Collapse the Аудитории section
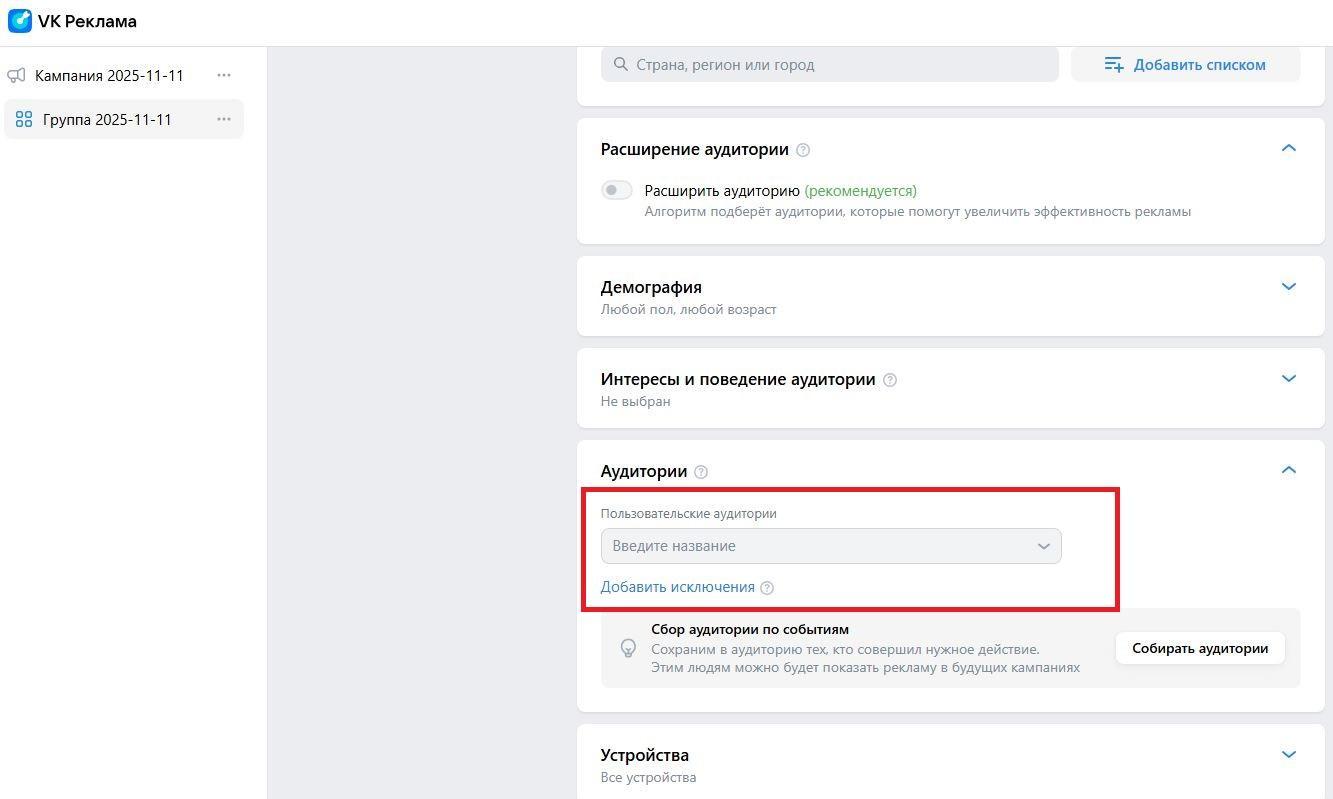This screenshot has width=1333, height=799. [1289, 470]
